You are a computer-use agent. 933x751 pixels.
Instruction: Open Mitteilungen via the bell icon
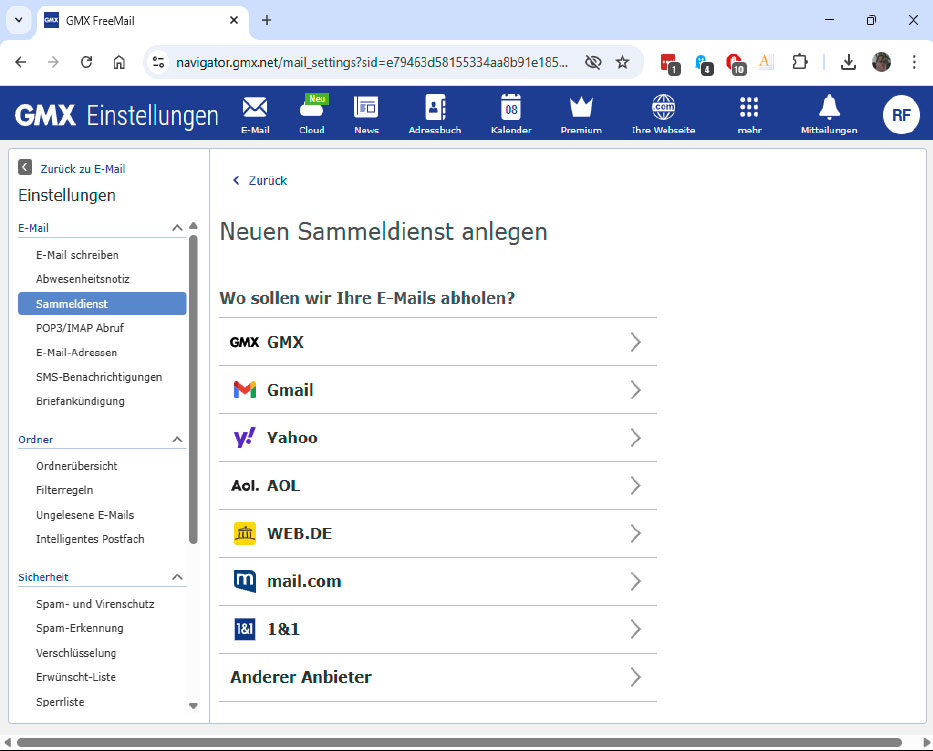[x=828, y=112]
